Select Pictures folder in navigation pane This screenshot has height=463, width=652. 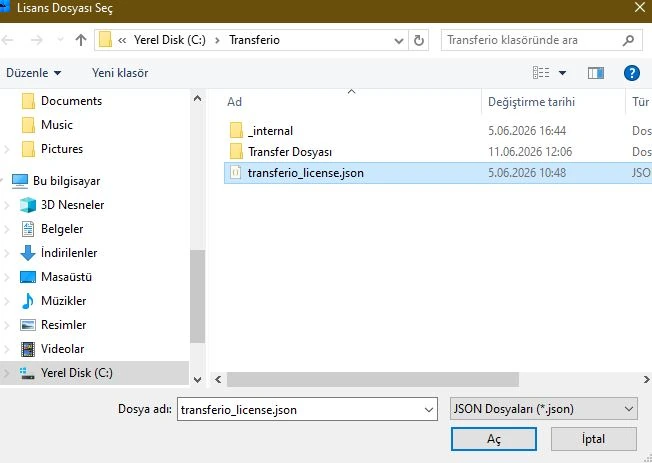click(x=62, y=149)
